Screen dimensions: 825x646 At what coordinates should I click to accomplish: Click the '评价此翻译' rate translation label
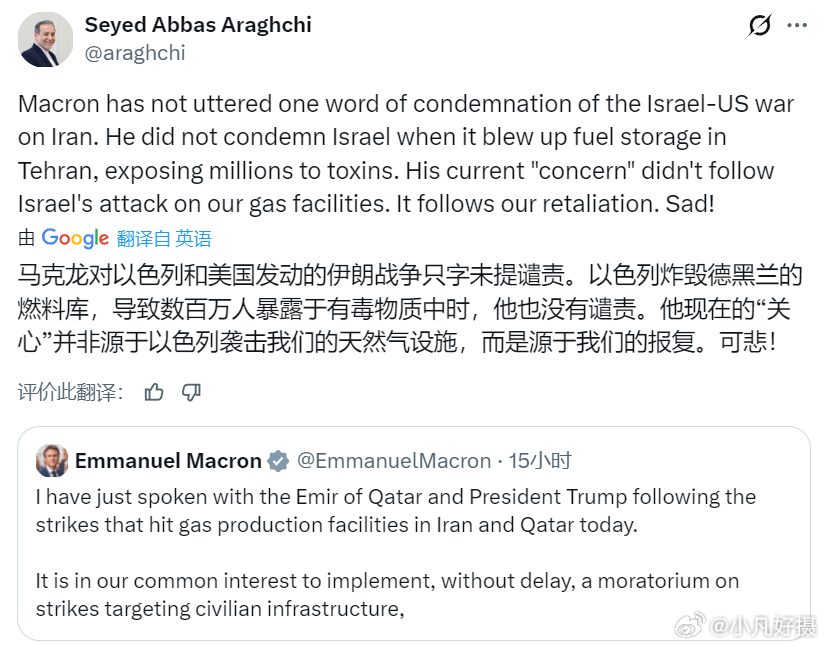(70, 392)
